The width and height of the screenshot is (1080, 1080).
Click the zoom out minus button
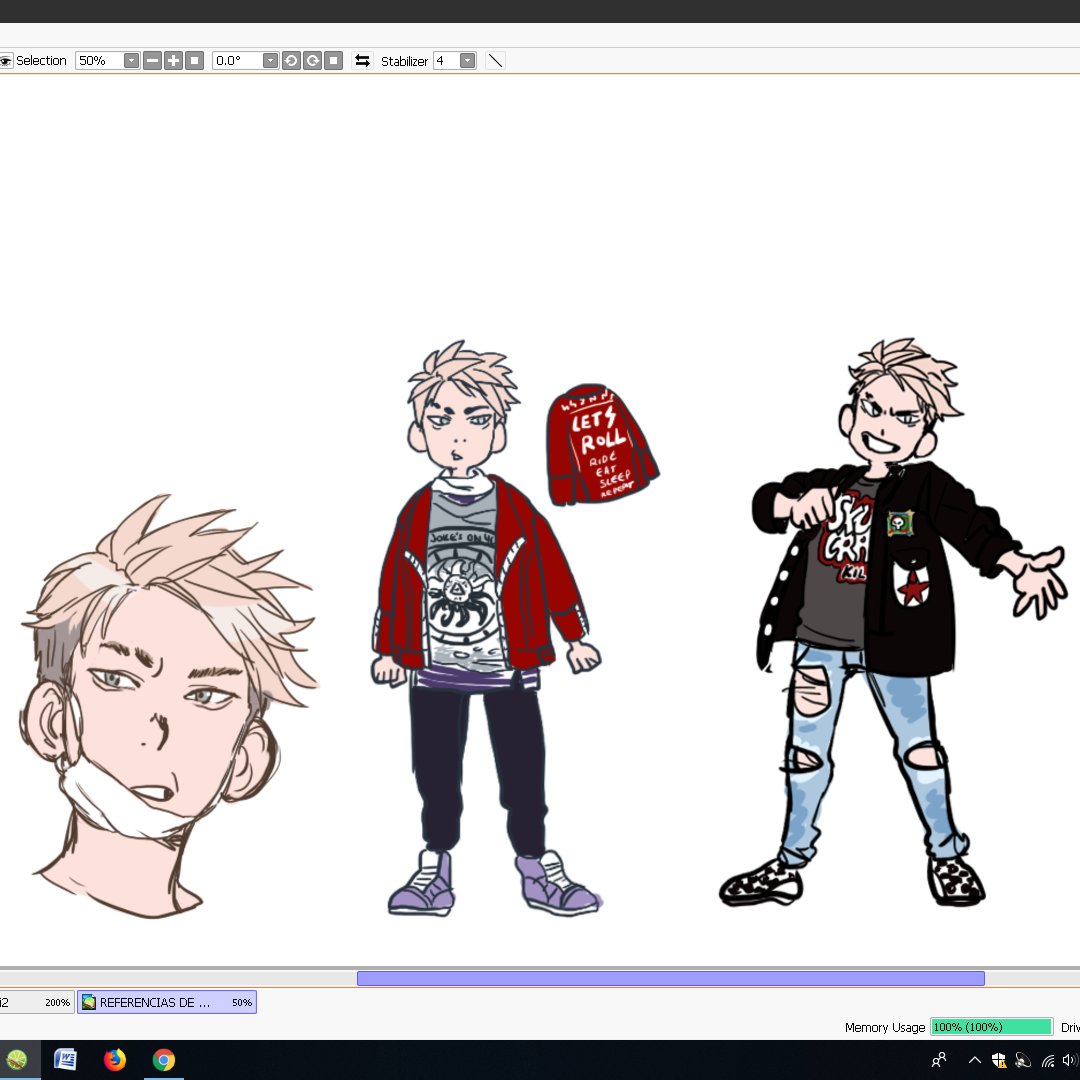pyautogui.click(x=153, y=61)
